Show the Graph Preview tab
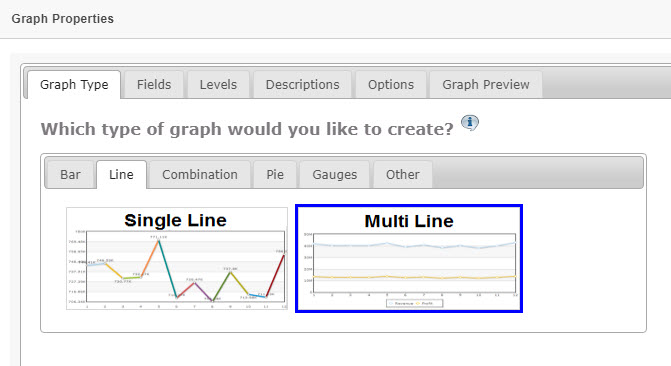671x366 pixels. tap(486, 85)
